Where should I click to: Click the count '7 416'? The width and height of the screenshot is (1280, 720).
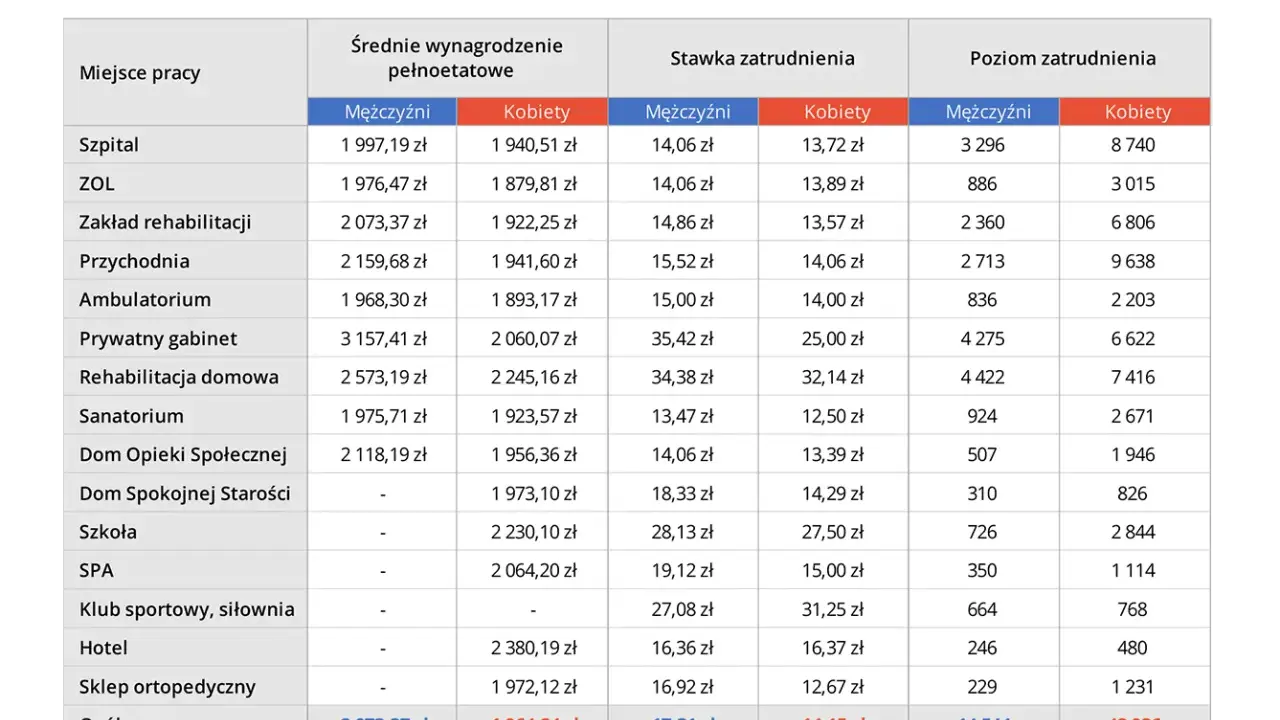[1133, 377]
